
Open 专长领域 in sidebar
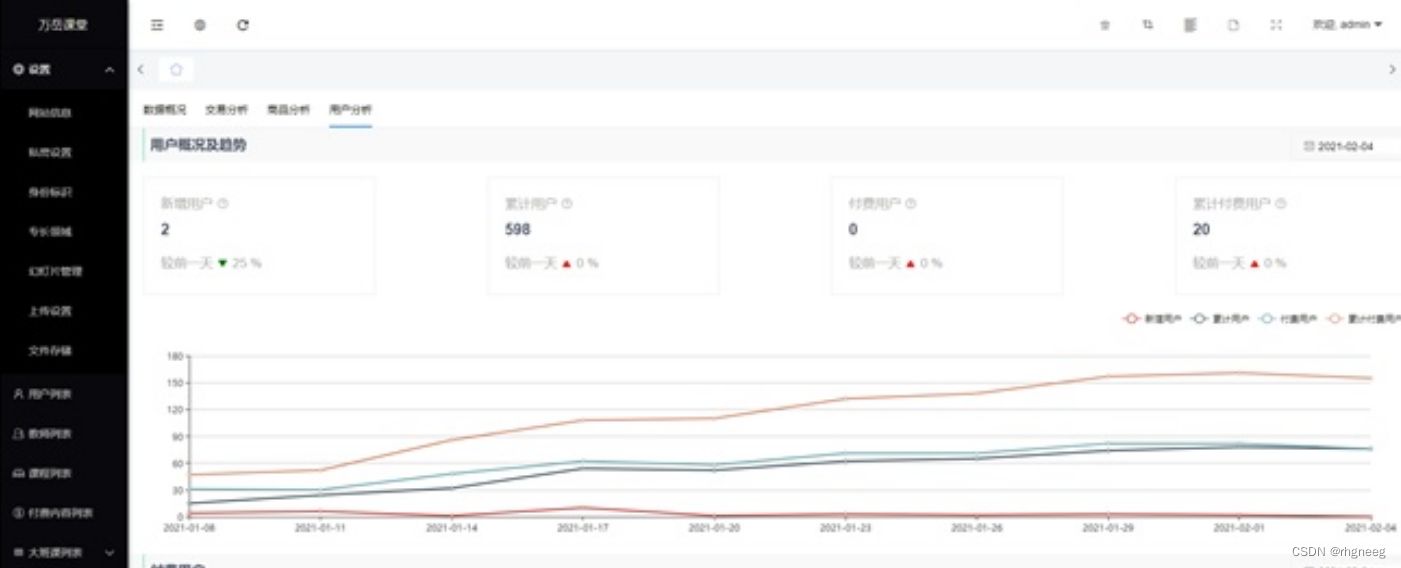click(x=50, y=232)
